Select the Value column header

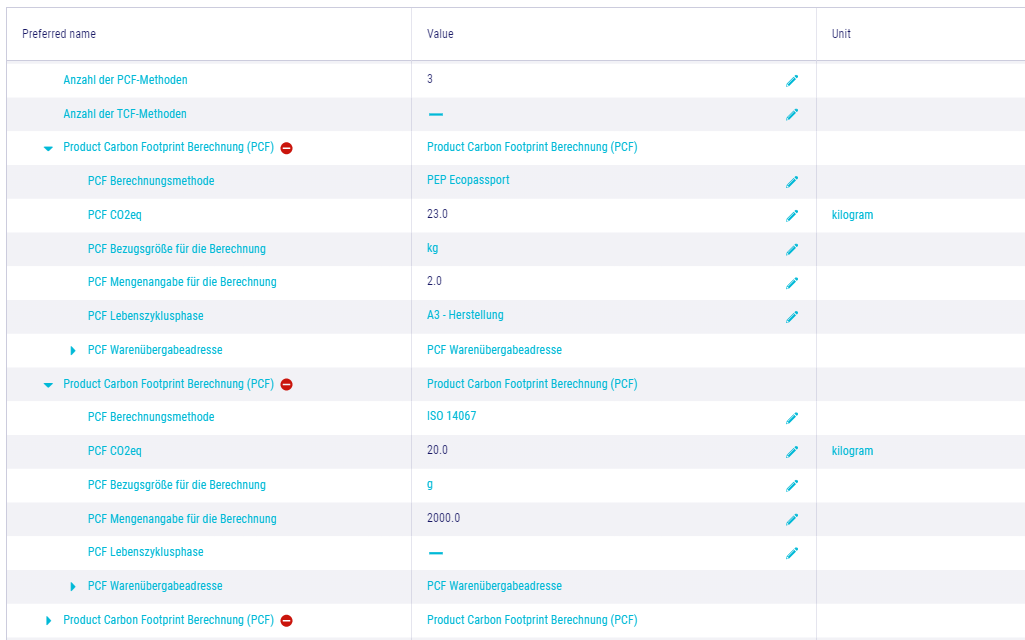[x=440, y=34]
